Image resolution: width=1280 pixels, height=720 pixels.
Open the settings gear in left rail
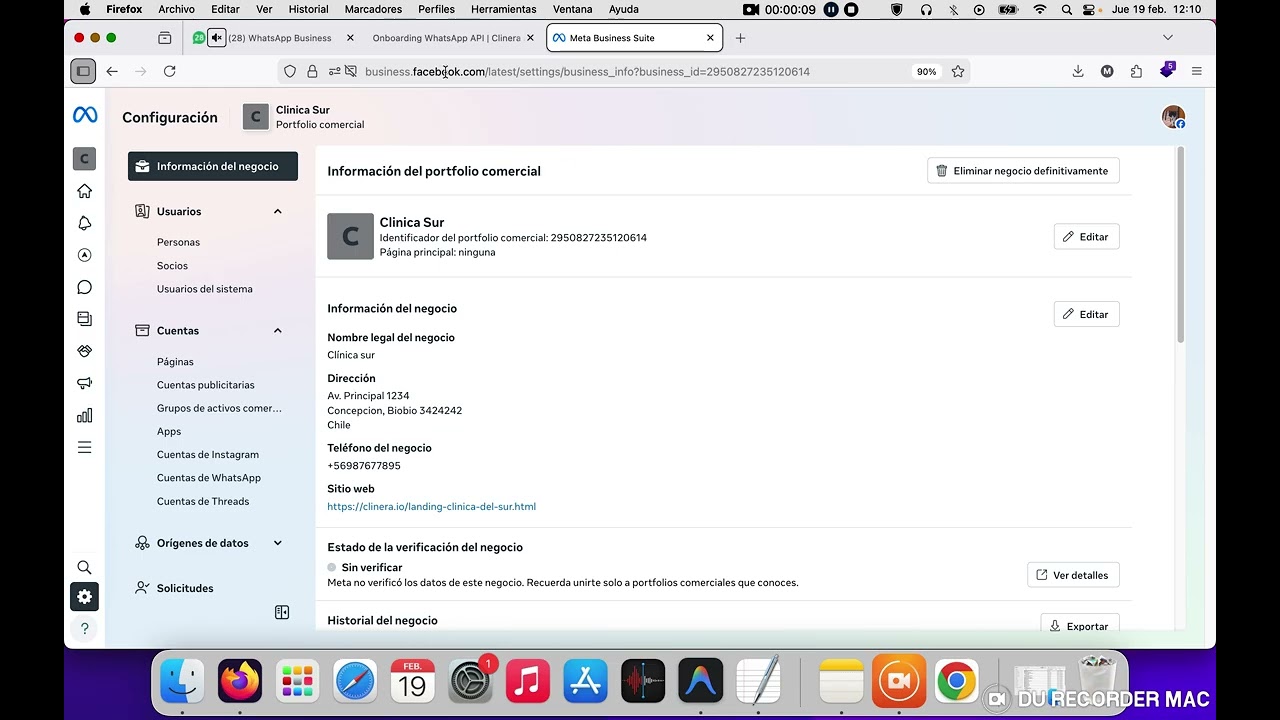click(x=85, y=597)
